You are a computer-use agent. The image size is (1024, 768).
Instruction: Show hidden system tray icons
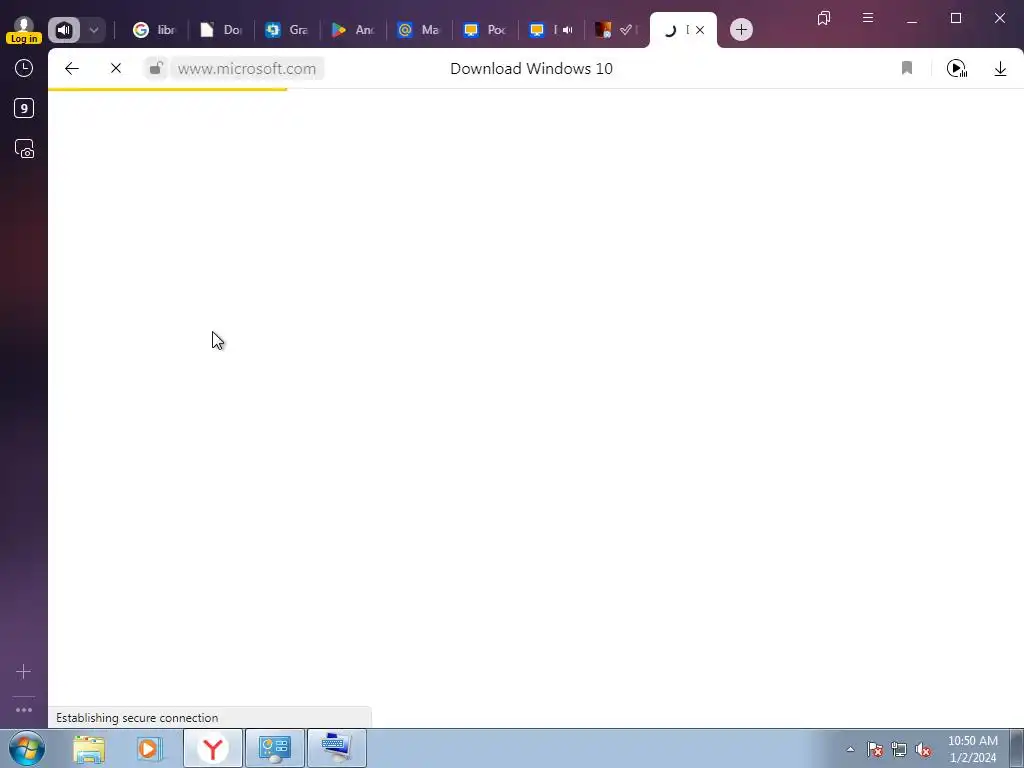click(x=850, y=749)
